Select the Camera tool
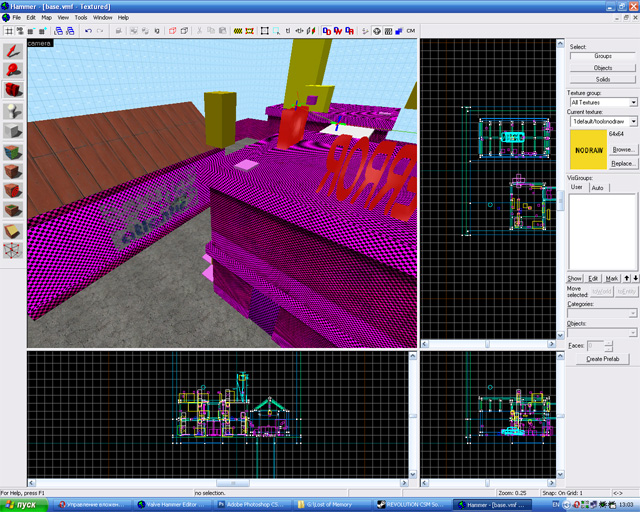The width and height of the screenshot is (640, 512). click(x=13, y=90)
